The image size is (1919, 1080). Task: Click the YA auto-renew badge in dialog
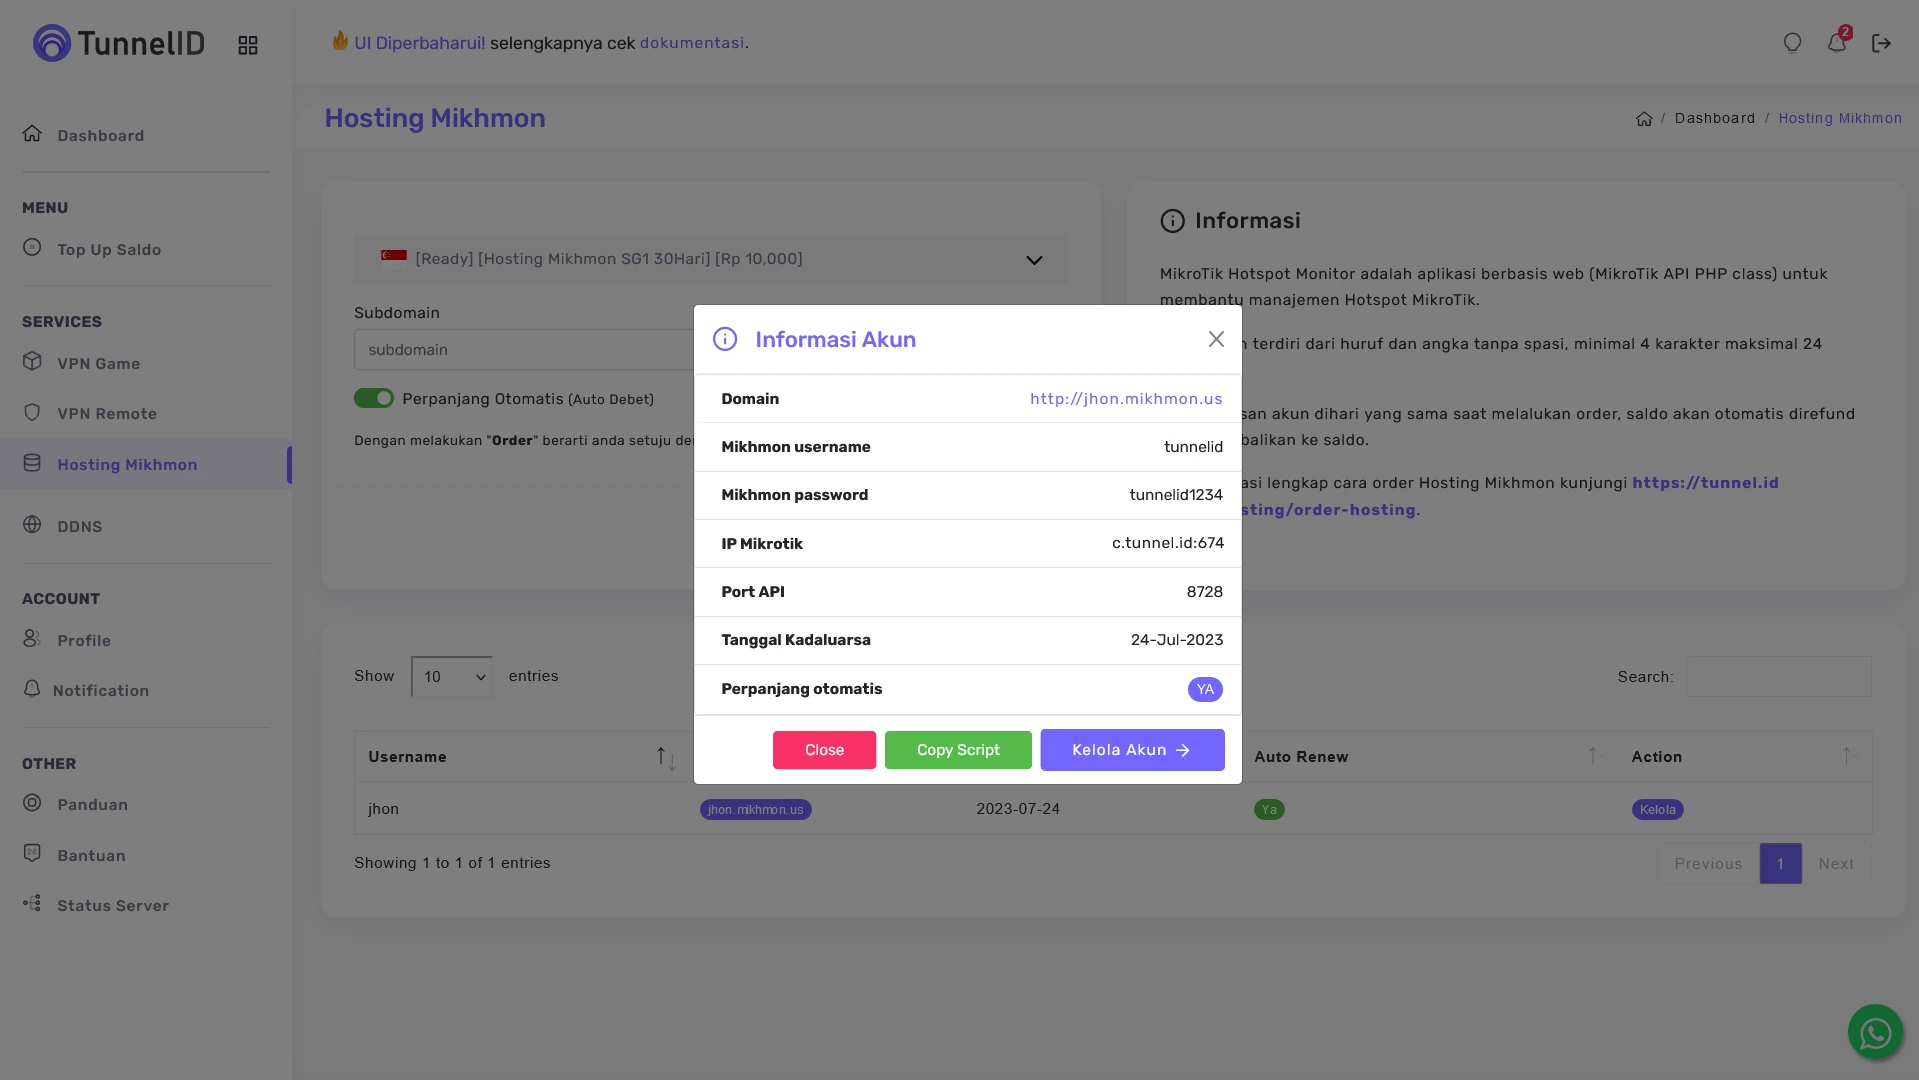(x=1205, y=690)
